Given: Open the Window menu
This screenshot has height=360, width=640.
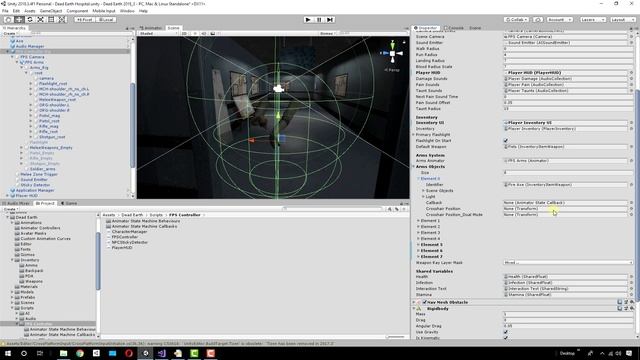Looking at the screenshot, I should [x=127, y=11].
